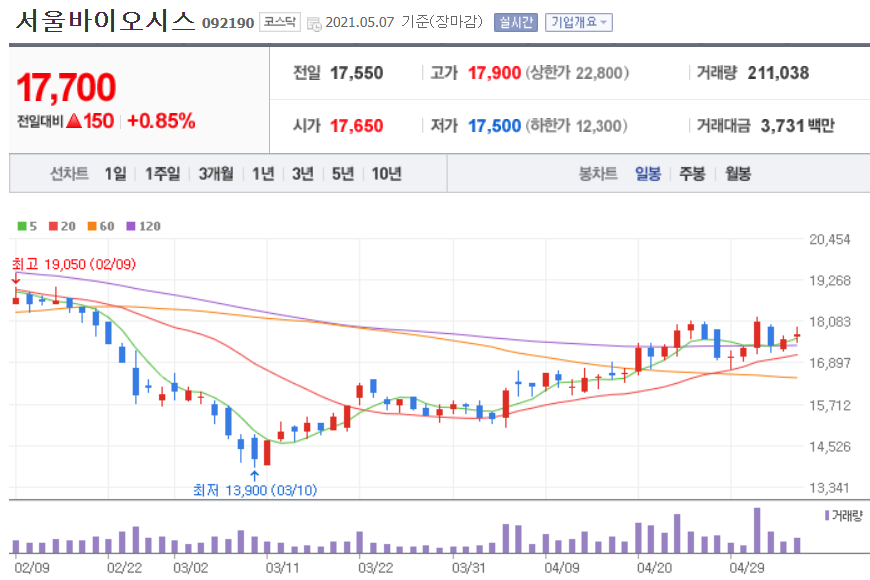Click the 04/29 date axis label
Viewport: 870px width, 580px height.
747,568
